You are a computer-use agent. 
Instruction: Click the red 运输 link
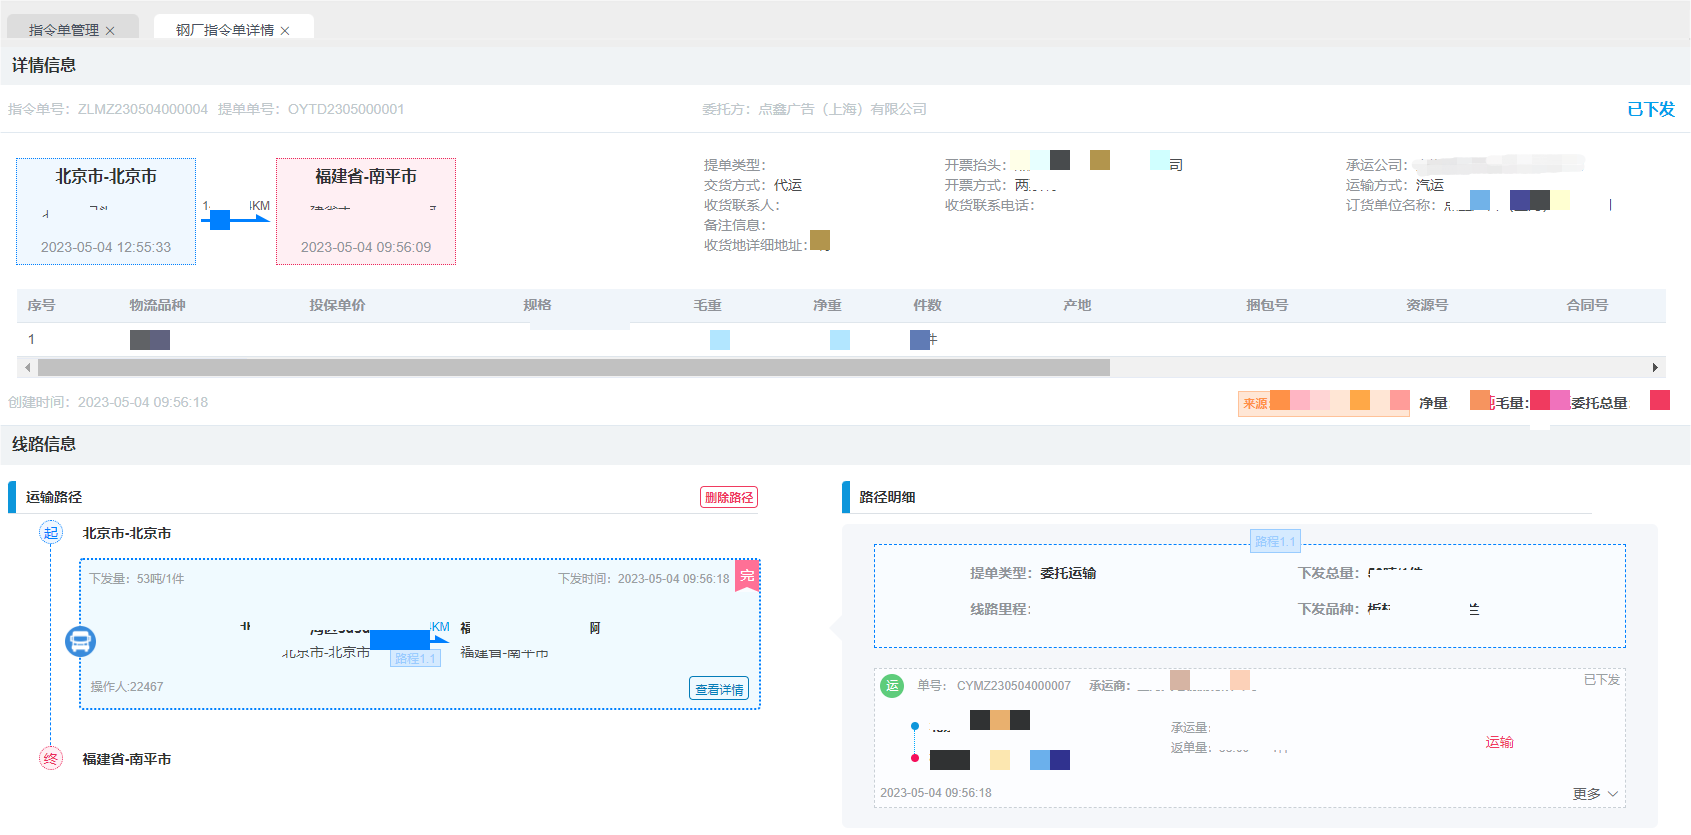pyautogui.click(x=1499, y=742)
